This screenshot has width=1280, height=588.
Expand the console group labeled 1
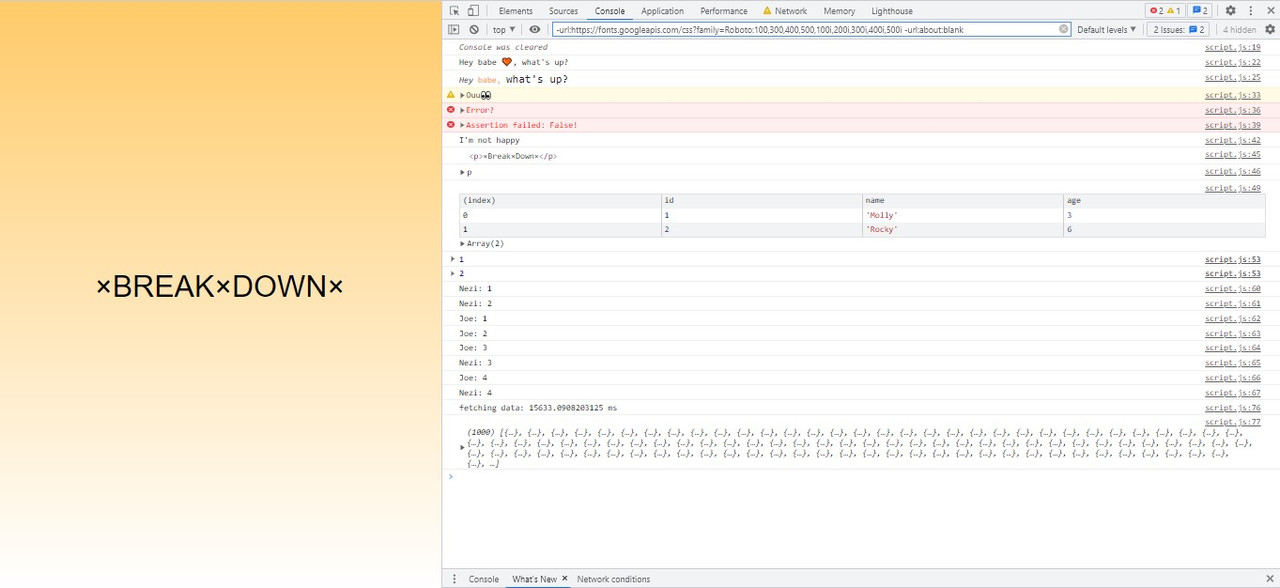[x=453, y=259]
